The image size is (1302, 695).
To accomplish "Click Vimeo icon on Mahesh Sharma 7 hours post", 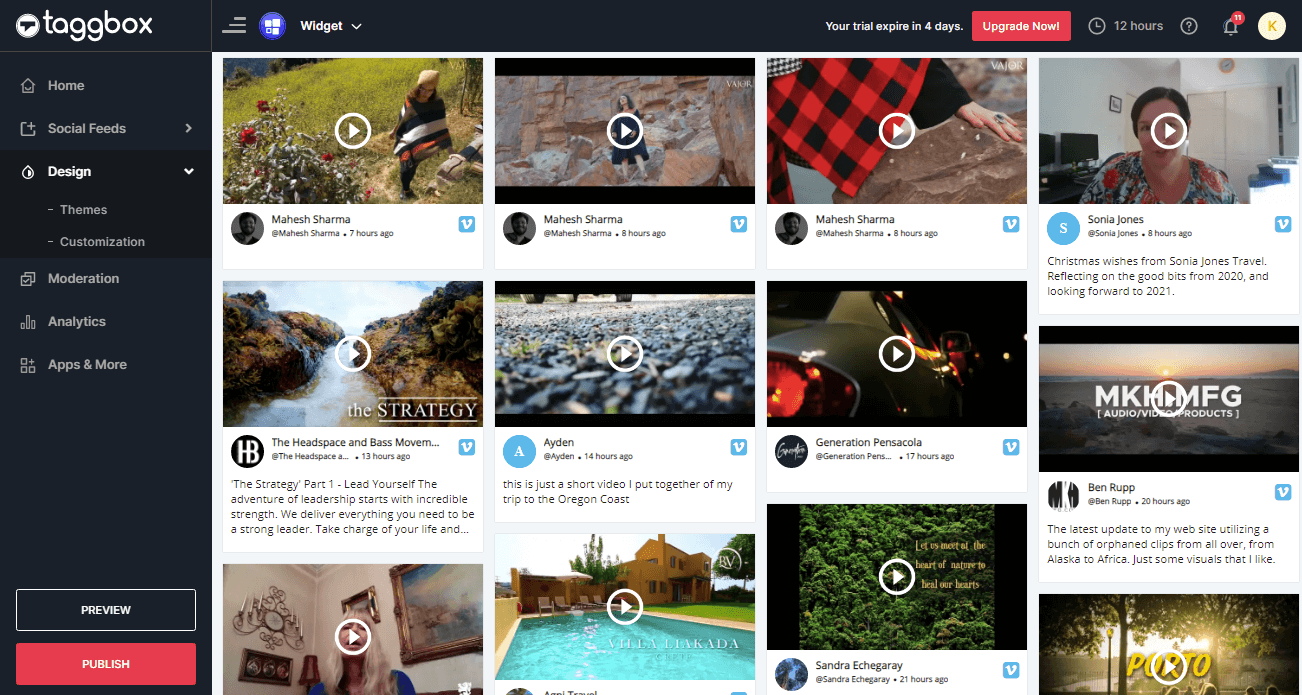I will tap(466, 224).
